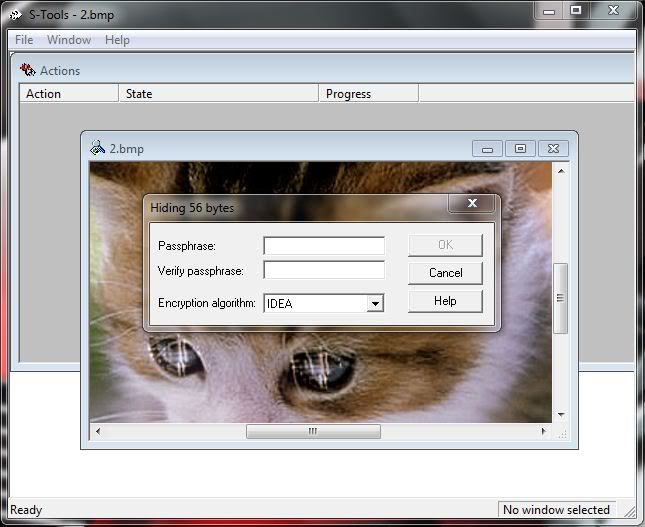The width and height of the screenshot is (645, 527).
Task: Close the Hiding 56 bytes dialog
Action: (470, 204)
